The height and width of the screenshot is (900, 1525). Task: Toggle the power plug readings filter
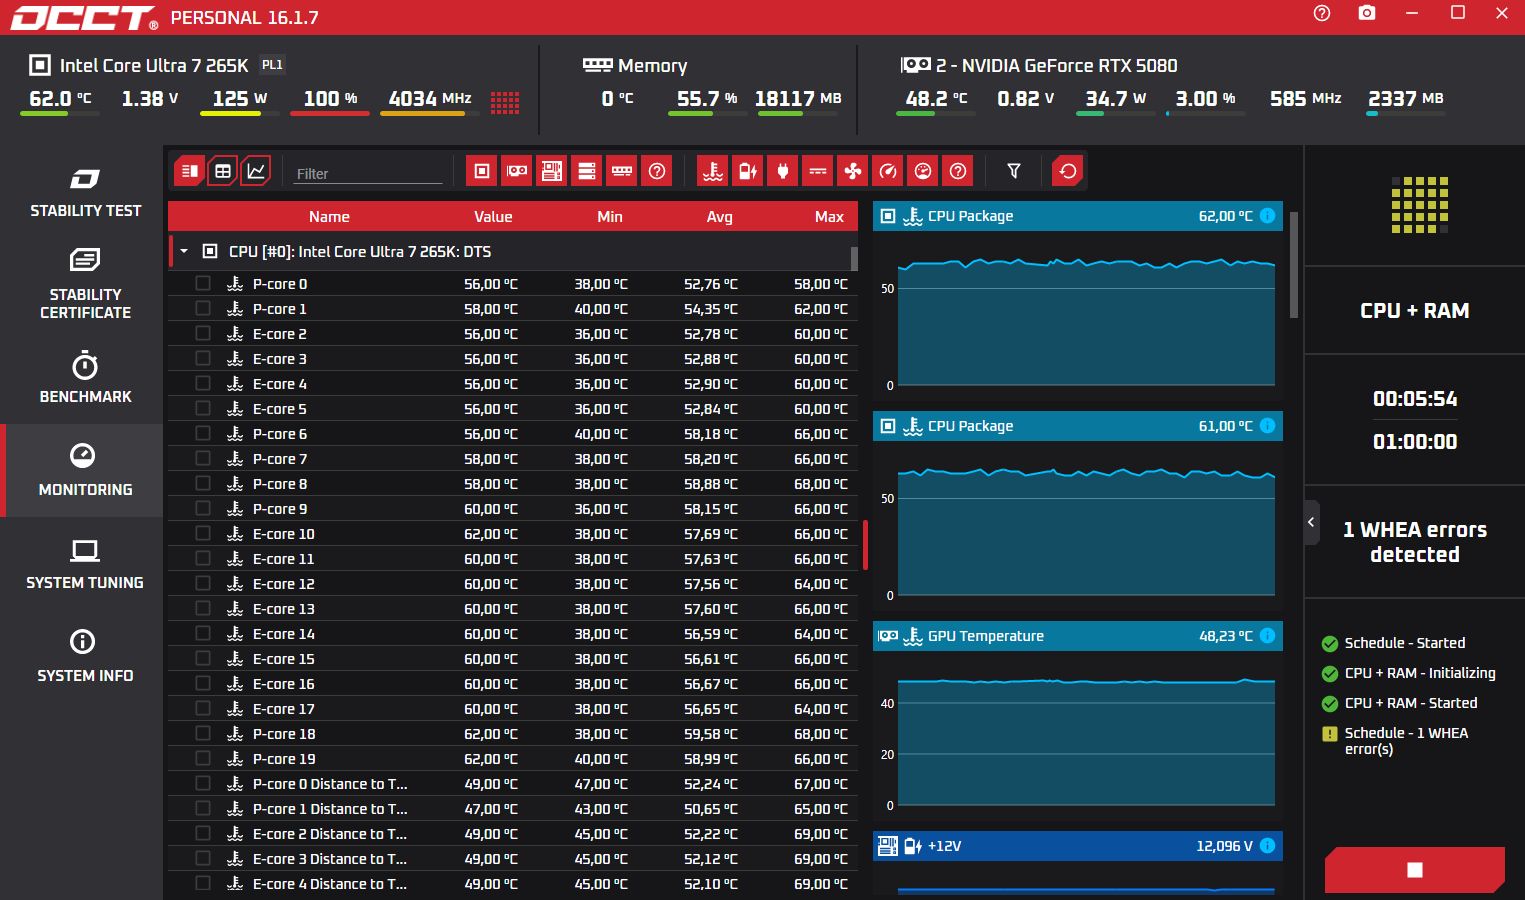pyautogui.click(x=783, y=171)
